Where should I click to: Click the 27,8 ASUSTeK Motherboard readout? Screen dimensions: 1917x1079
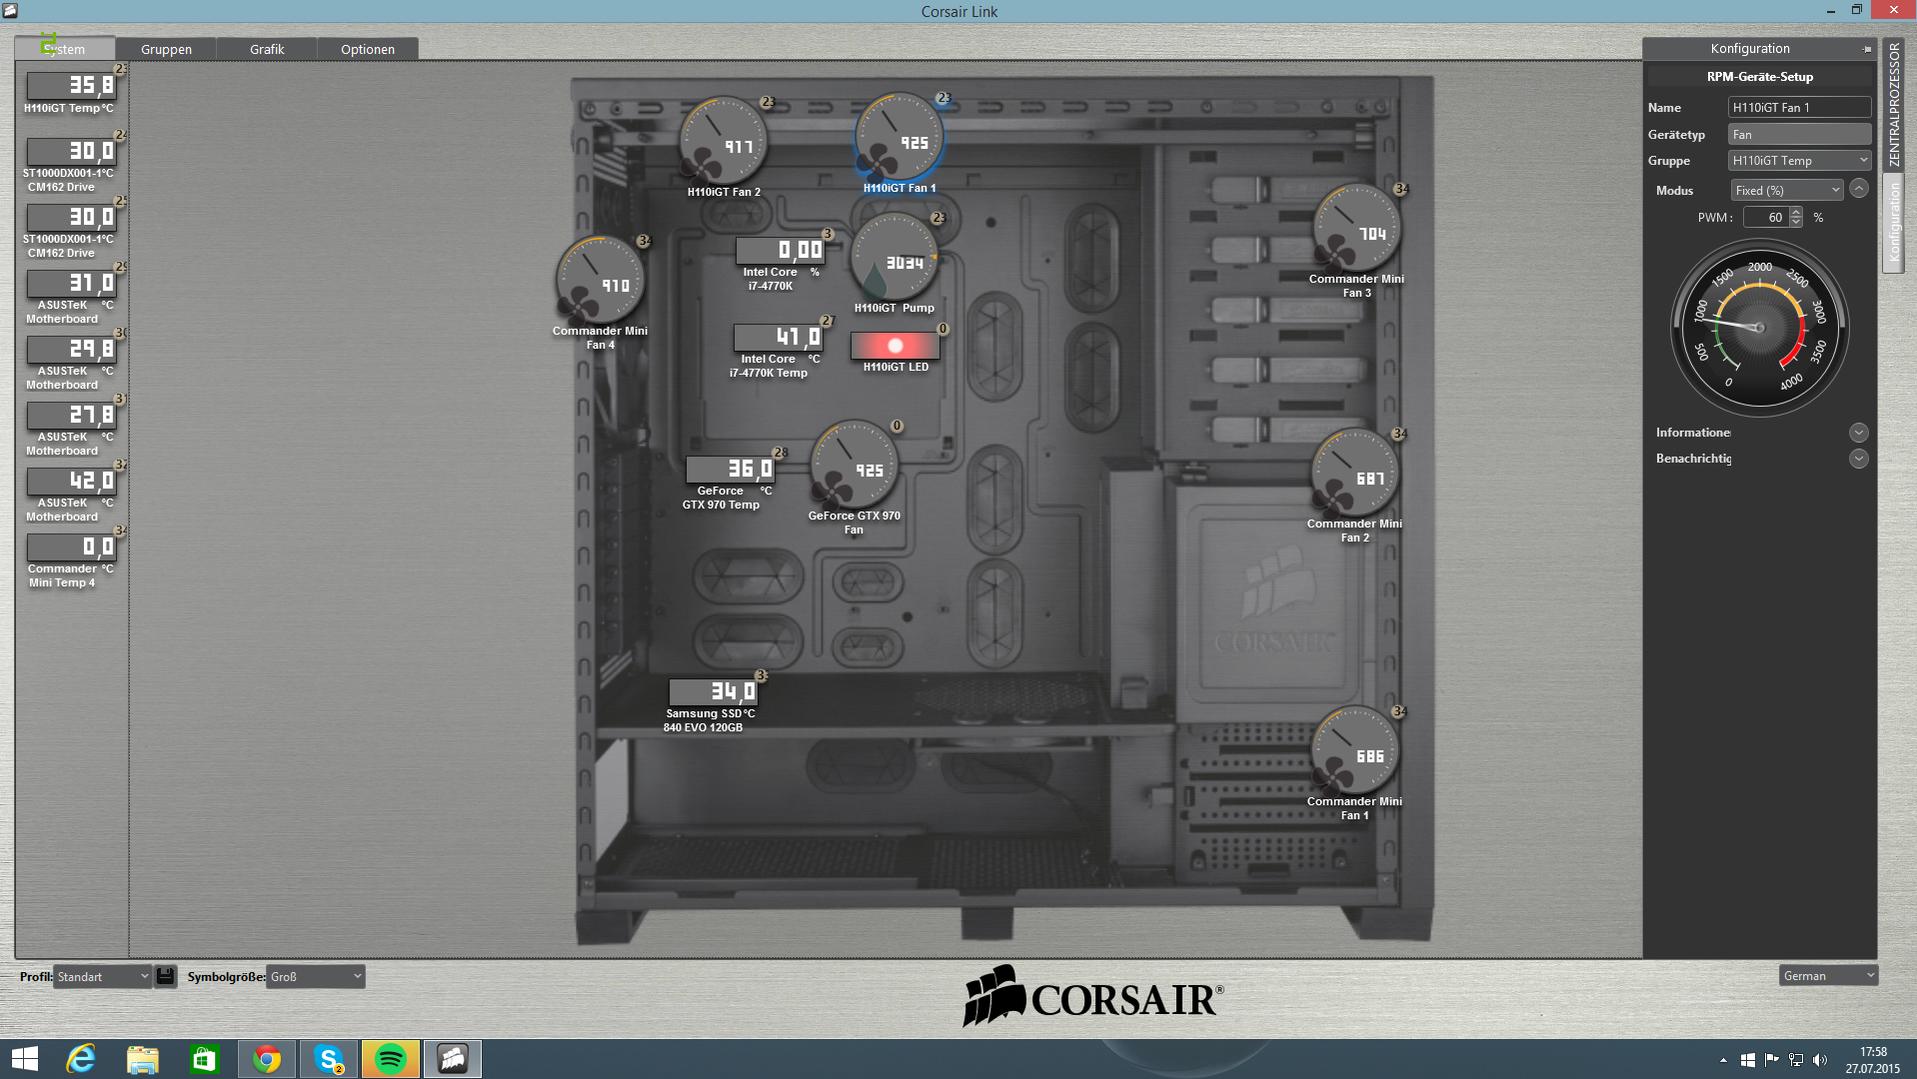pyautogui.click(x=72, y=415)
